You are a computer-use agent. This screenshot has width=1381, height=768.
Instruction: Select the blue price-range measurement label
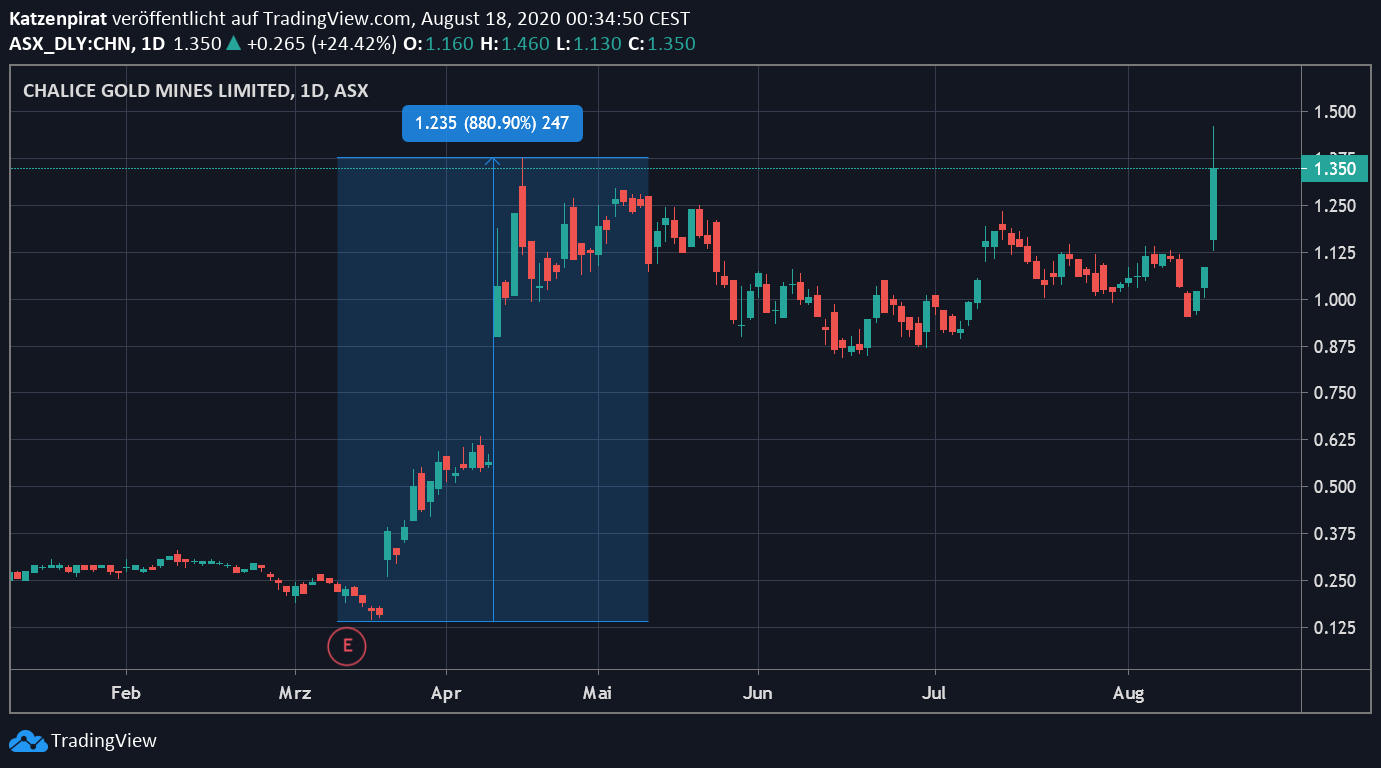coord(492,123)
